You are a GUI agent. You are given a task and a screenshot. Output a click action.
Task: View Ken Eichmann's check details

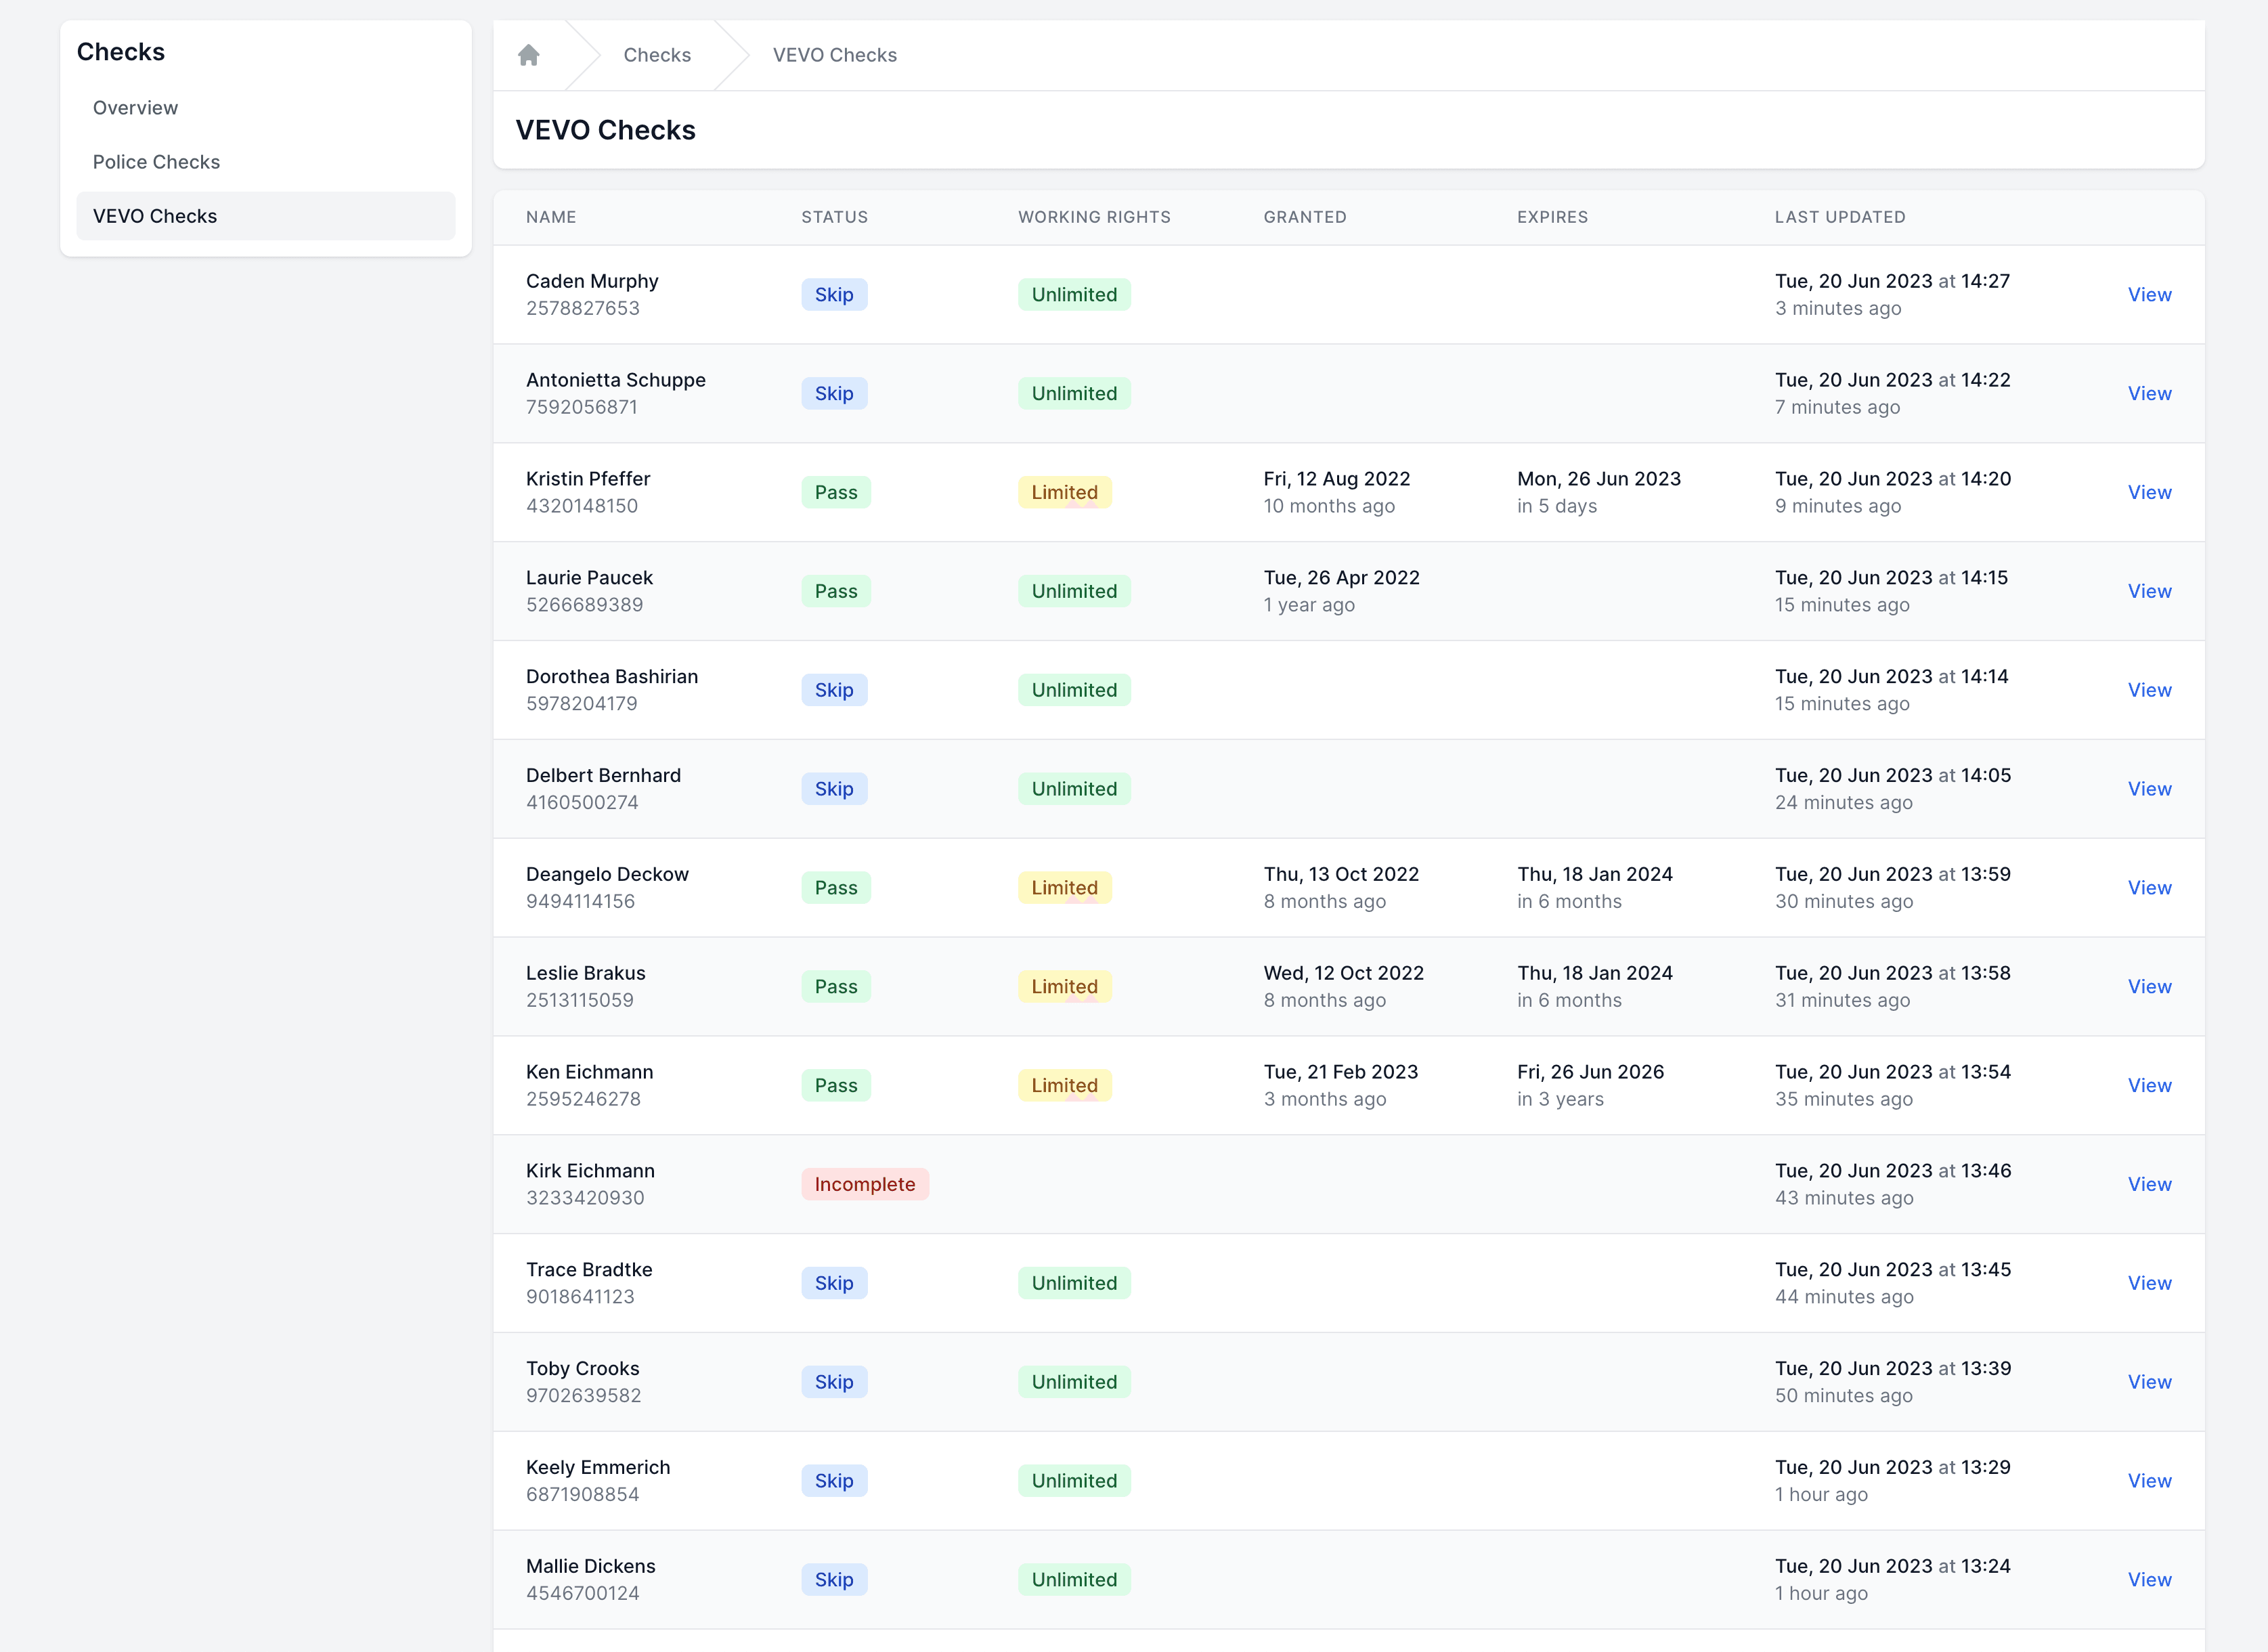2149,1085
